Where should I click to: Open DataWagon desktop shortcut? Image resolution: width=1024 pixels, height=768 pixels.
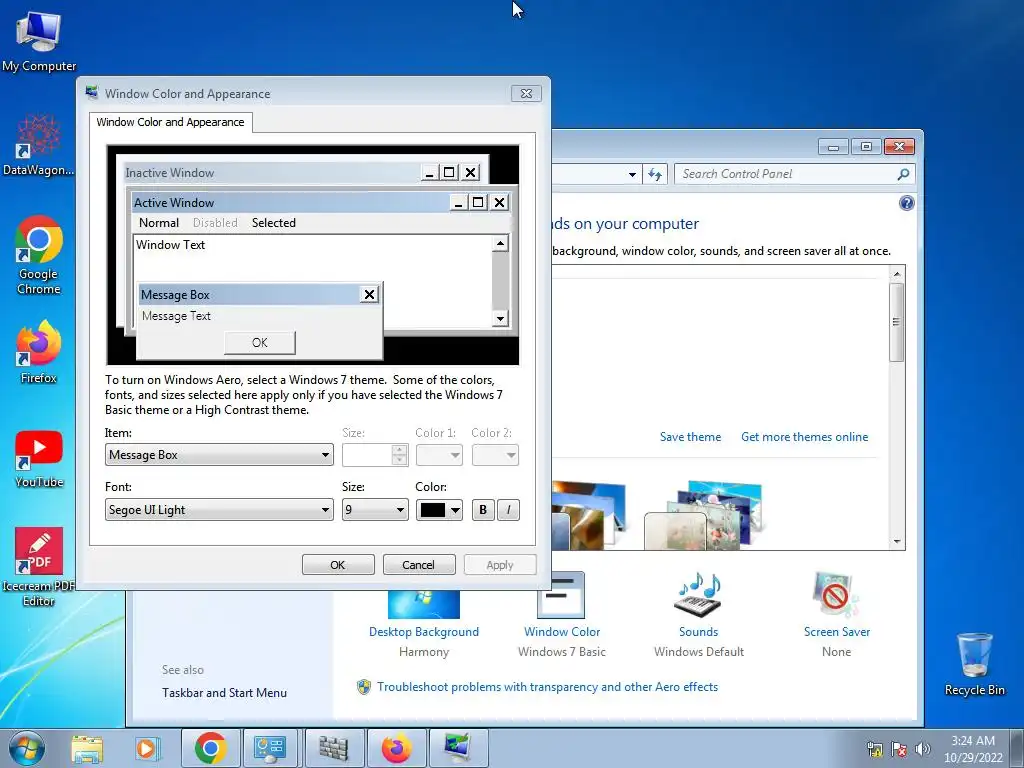39,145
